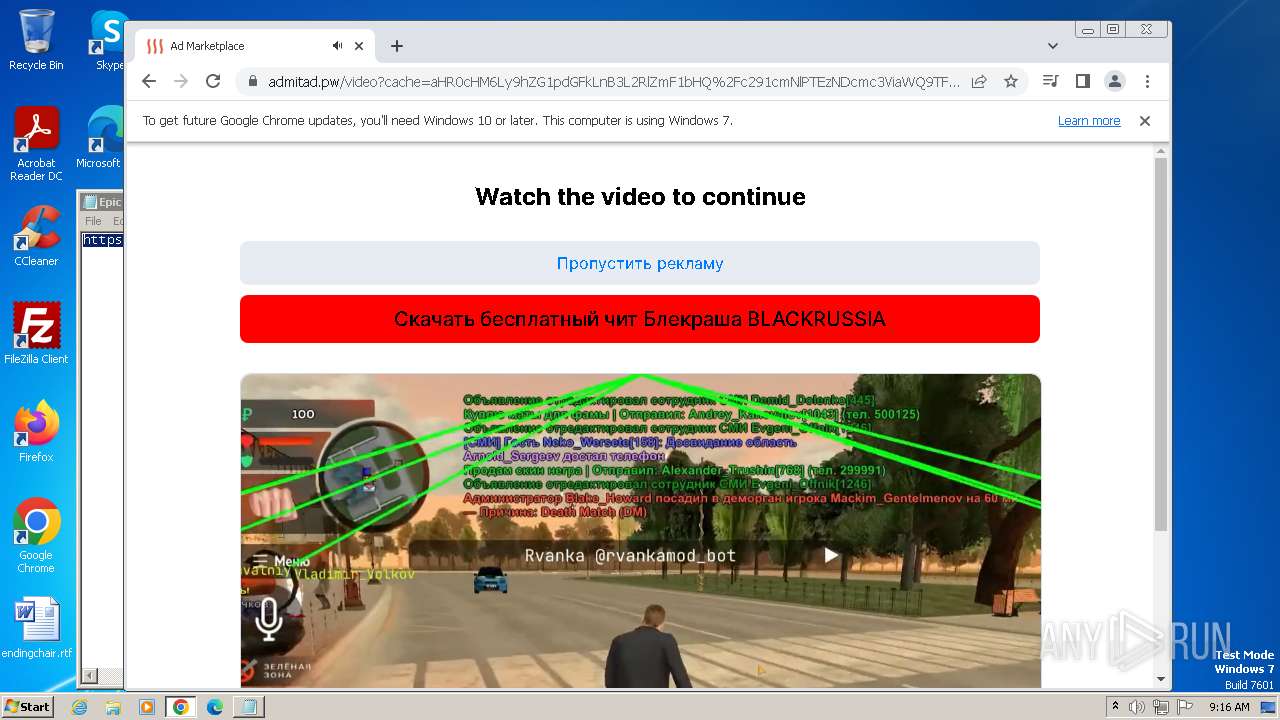Follow the Learn more link
1280x720 pixels.
pyautogui.click(x=1089, y=120)
